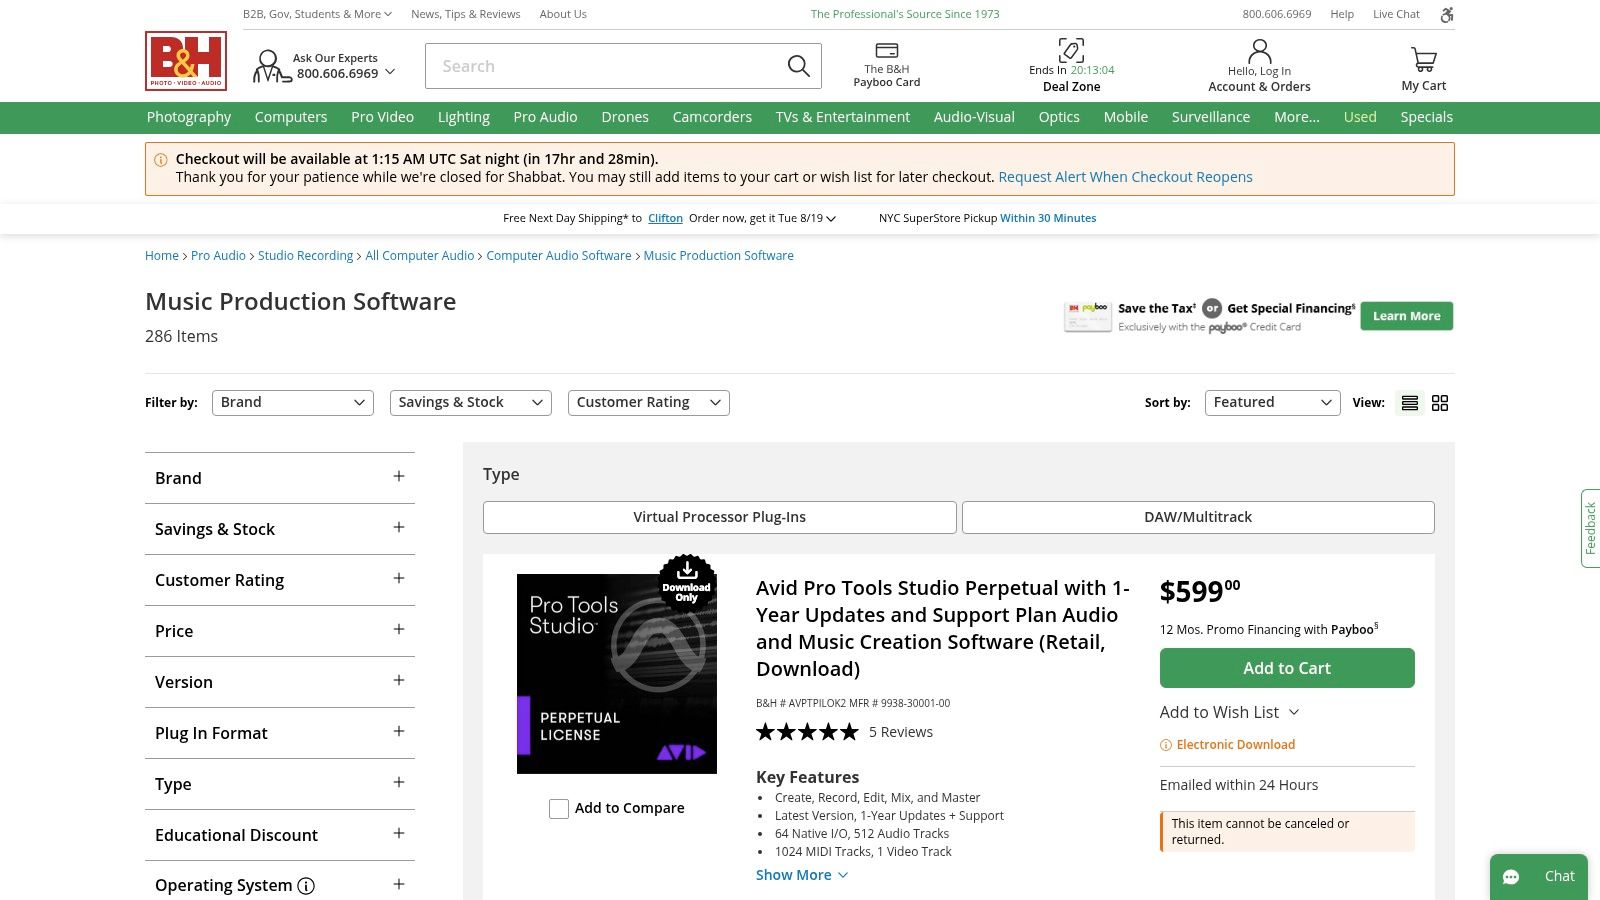This screenshot has height=900, width=1600.
Task: Open the Used menu item
Action: (x=1360, y=117)
